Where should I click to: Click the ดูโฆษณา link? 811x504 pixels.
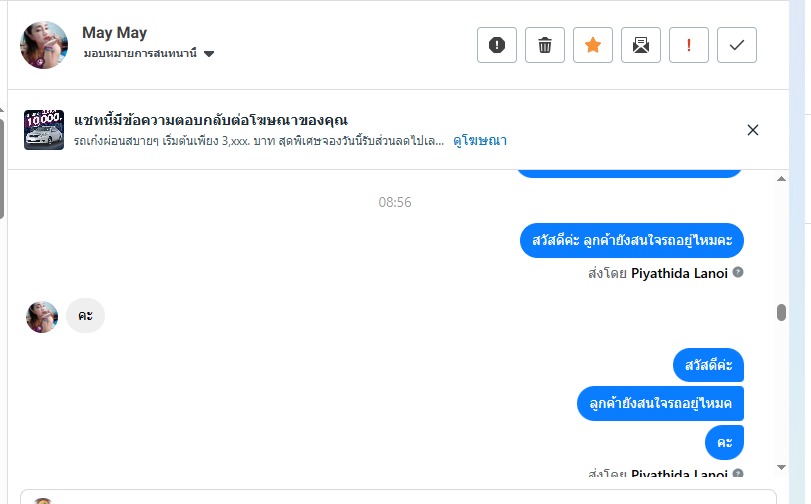480,141
